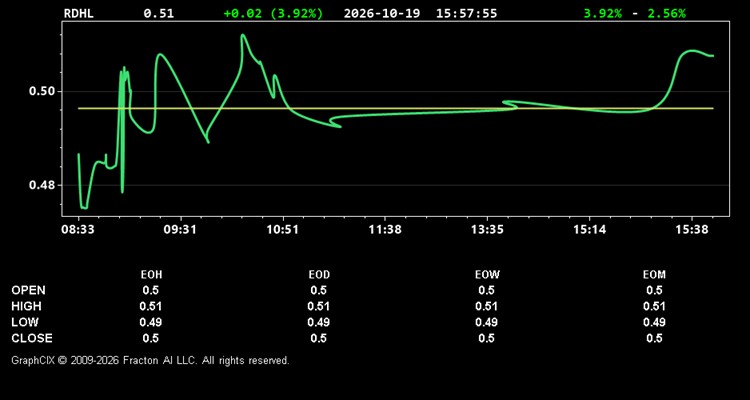The width and height of the screenshot is (750, 400).
Task: Select the EOM OPEN value 0.5
Action: pyautogui.click(x=654, y=290)
